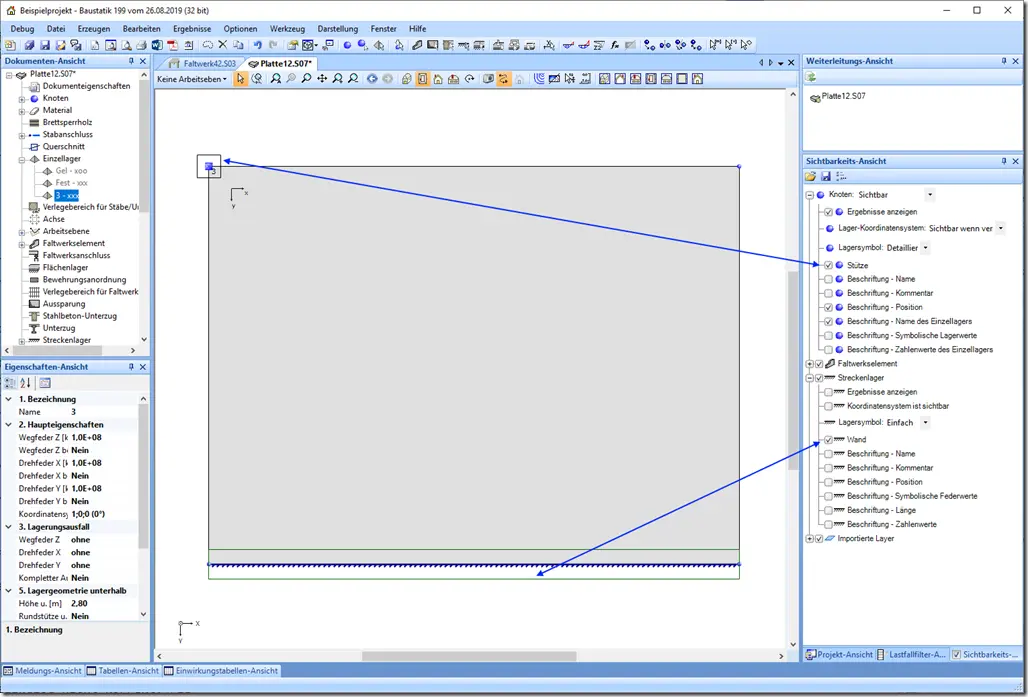Expand Faltwerkselement in the Sichtbarkeits-Ansicht

click(x=810, y=364)
